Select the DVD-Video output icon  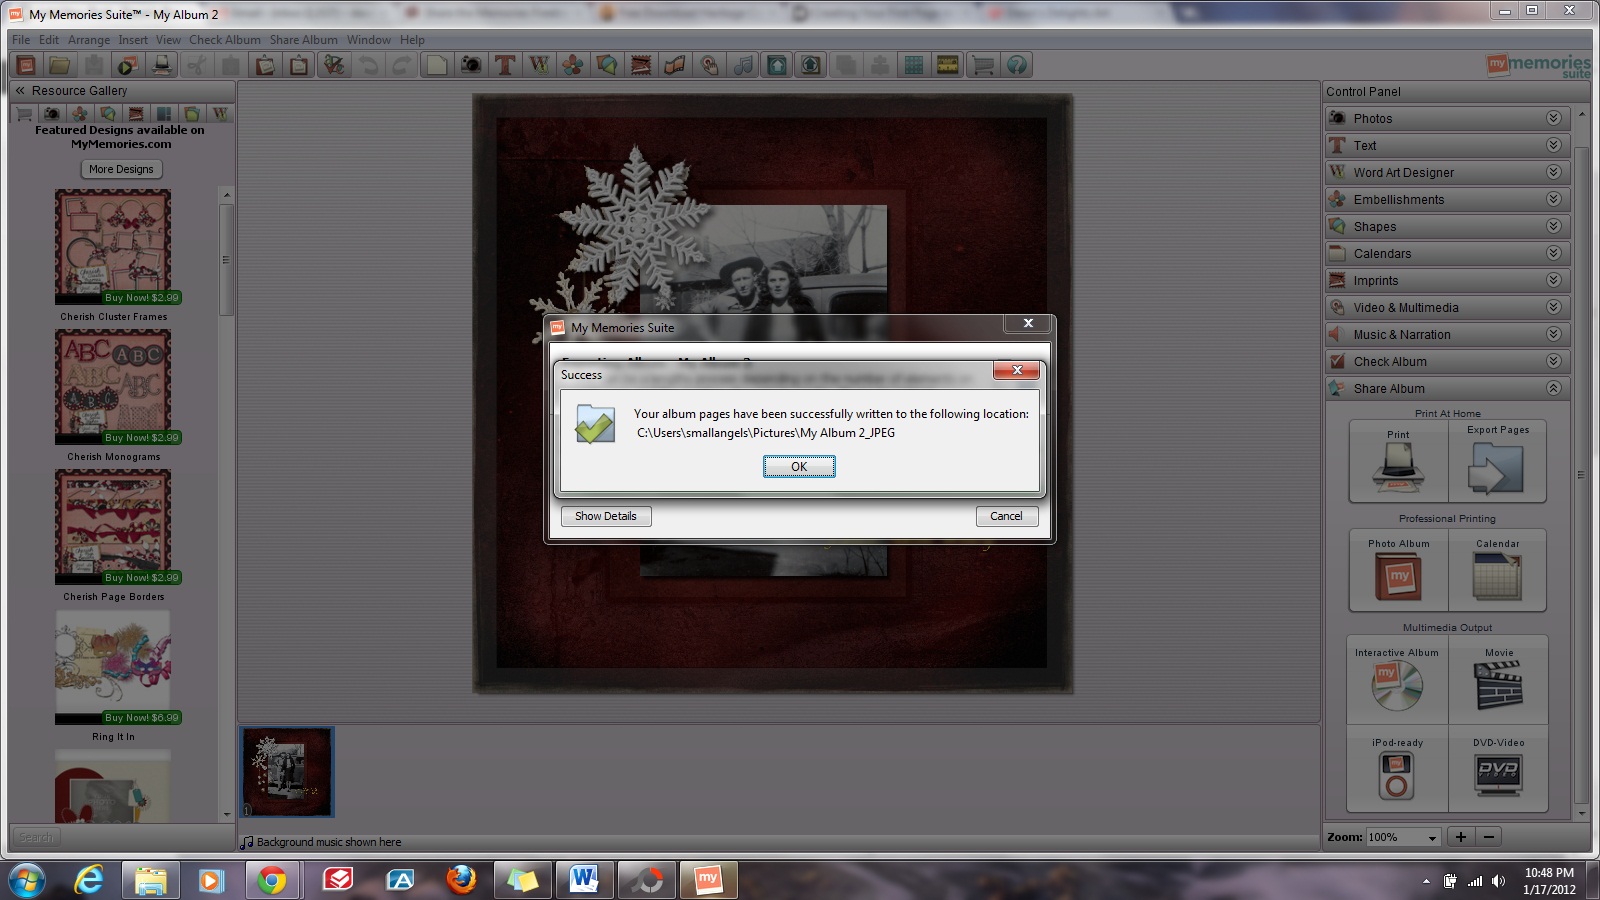click(x=1498, y=773)
